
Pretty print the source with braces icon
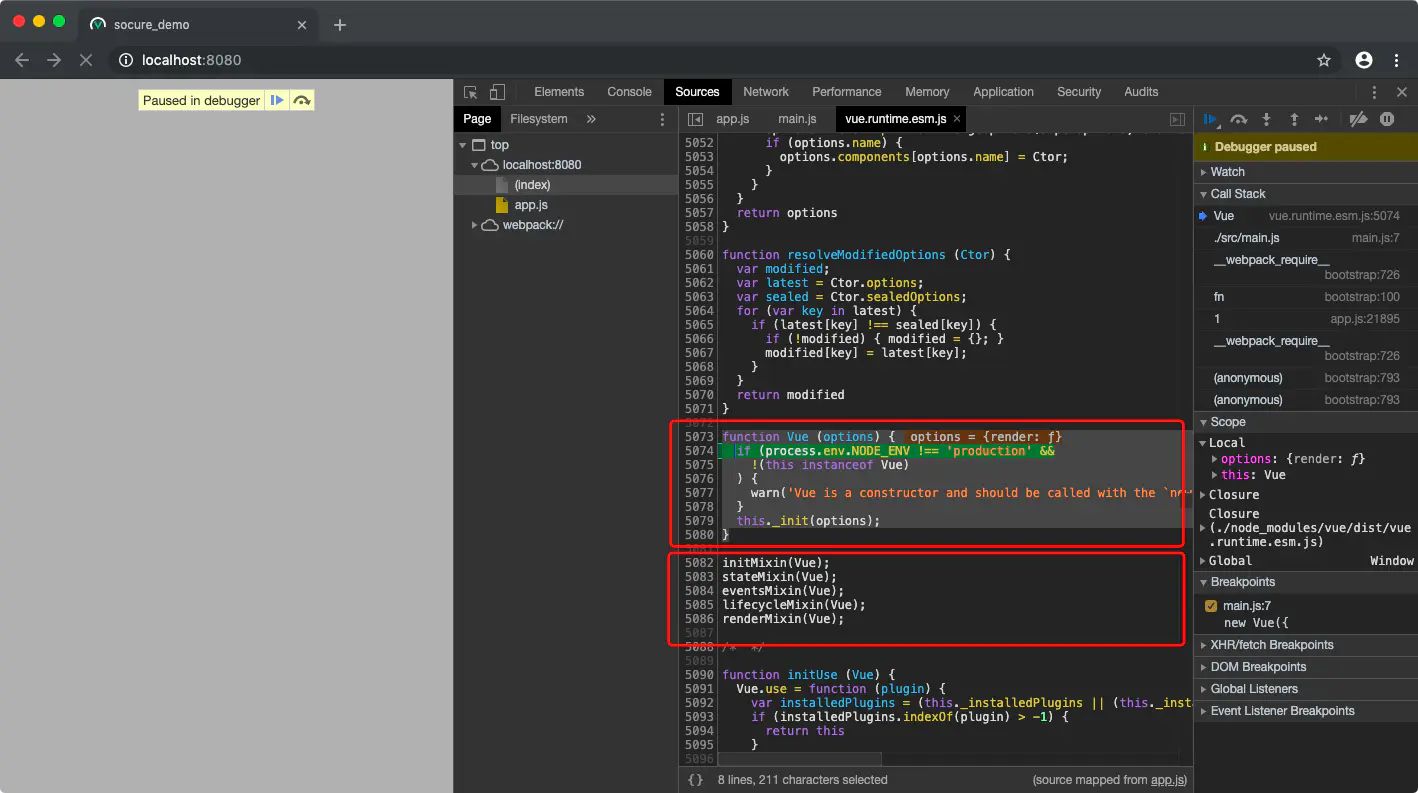695,779
